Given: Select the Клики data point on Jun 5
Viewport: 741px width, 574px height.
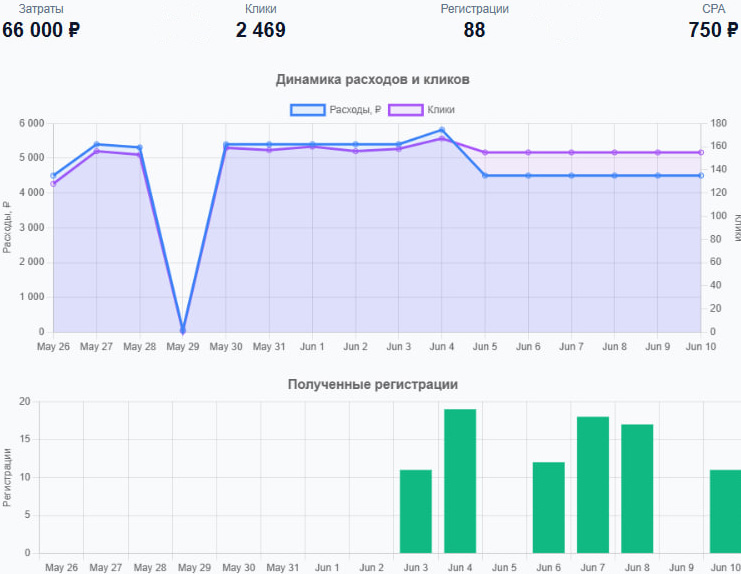Looking at the screenshot, I should (485, 153).
